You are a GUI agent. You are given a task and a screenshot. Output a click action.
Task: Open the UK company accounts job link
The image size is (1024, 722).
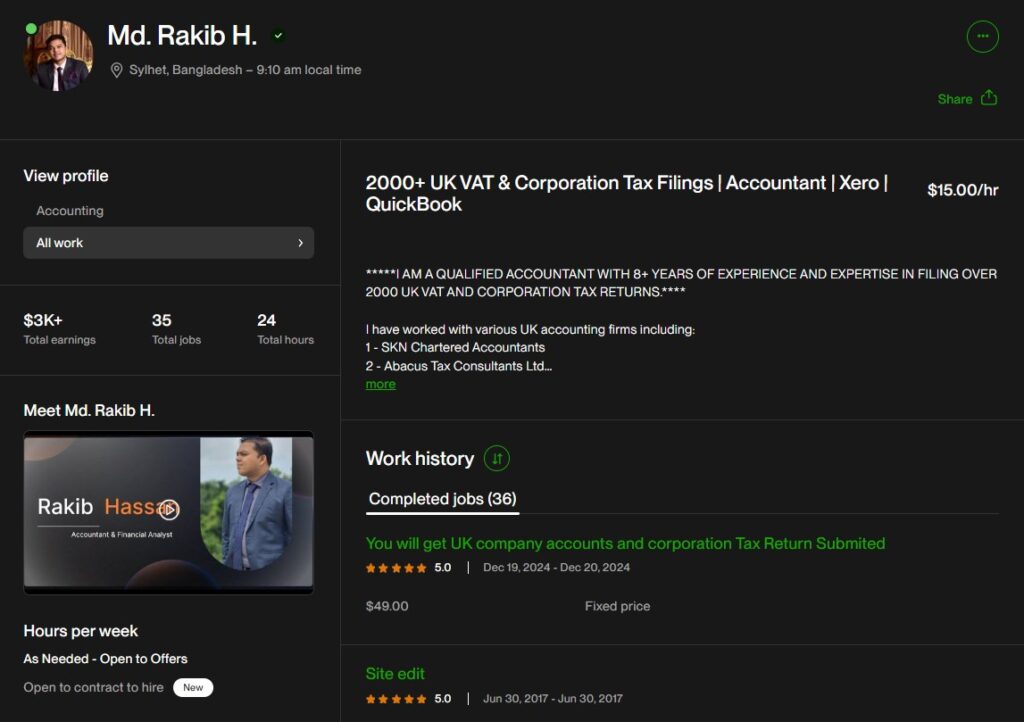(x=625, y=544)
